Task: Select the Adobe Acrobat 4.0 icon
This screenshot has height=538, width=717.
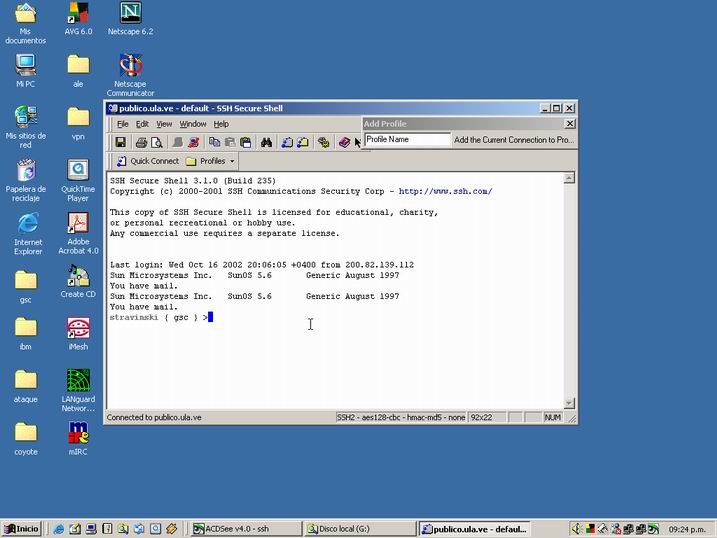Action: pyautogui.click(x=78, y=233)
